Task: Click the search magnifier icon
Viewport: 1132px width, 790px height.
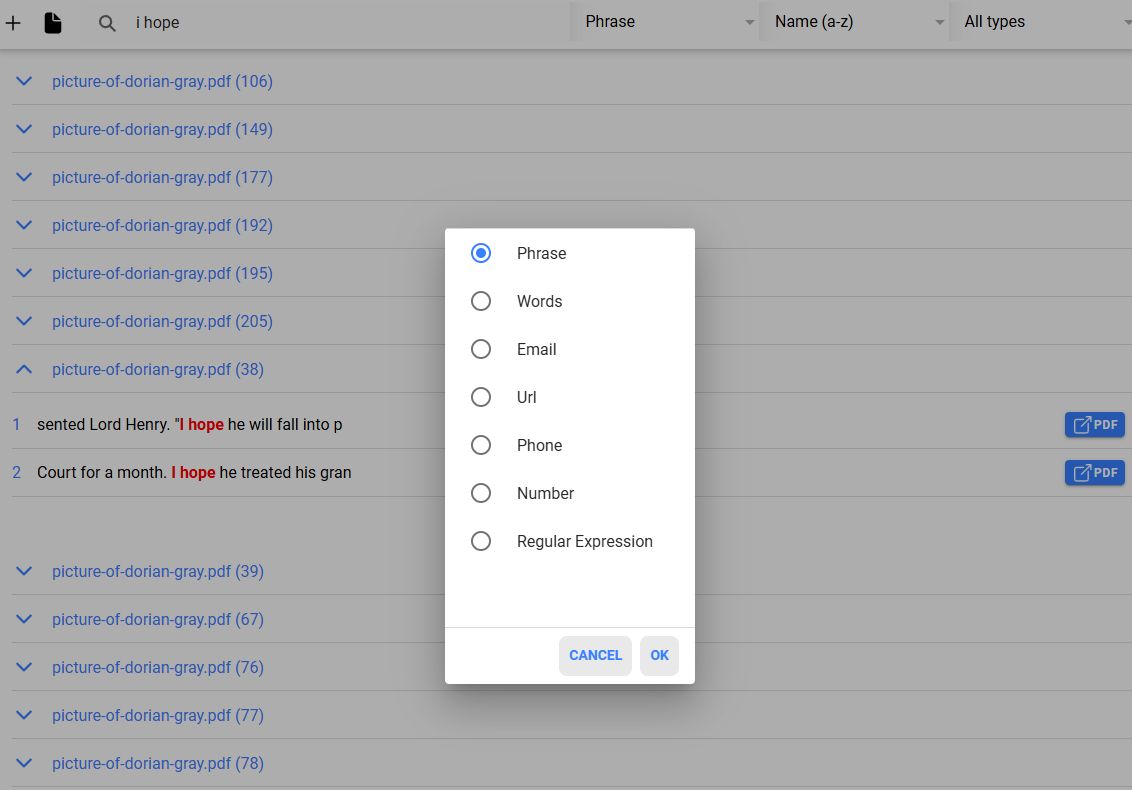Action: click(x=106, y=22)
